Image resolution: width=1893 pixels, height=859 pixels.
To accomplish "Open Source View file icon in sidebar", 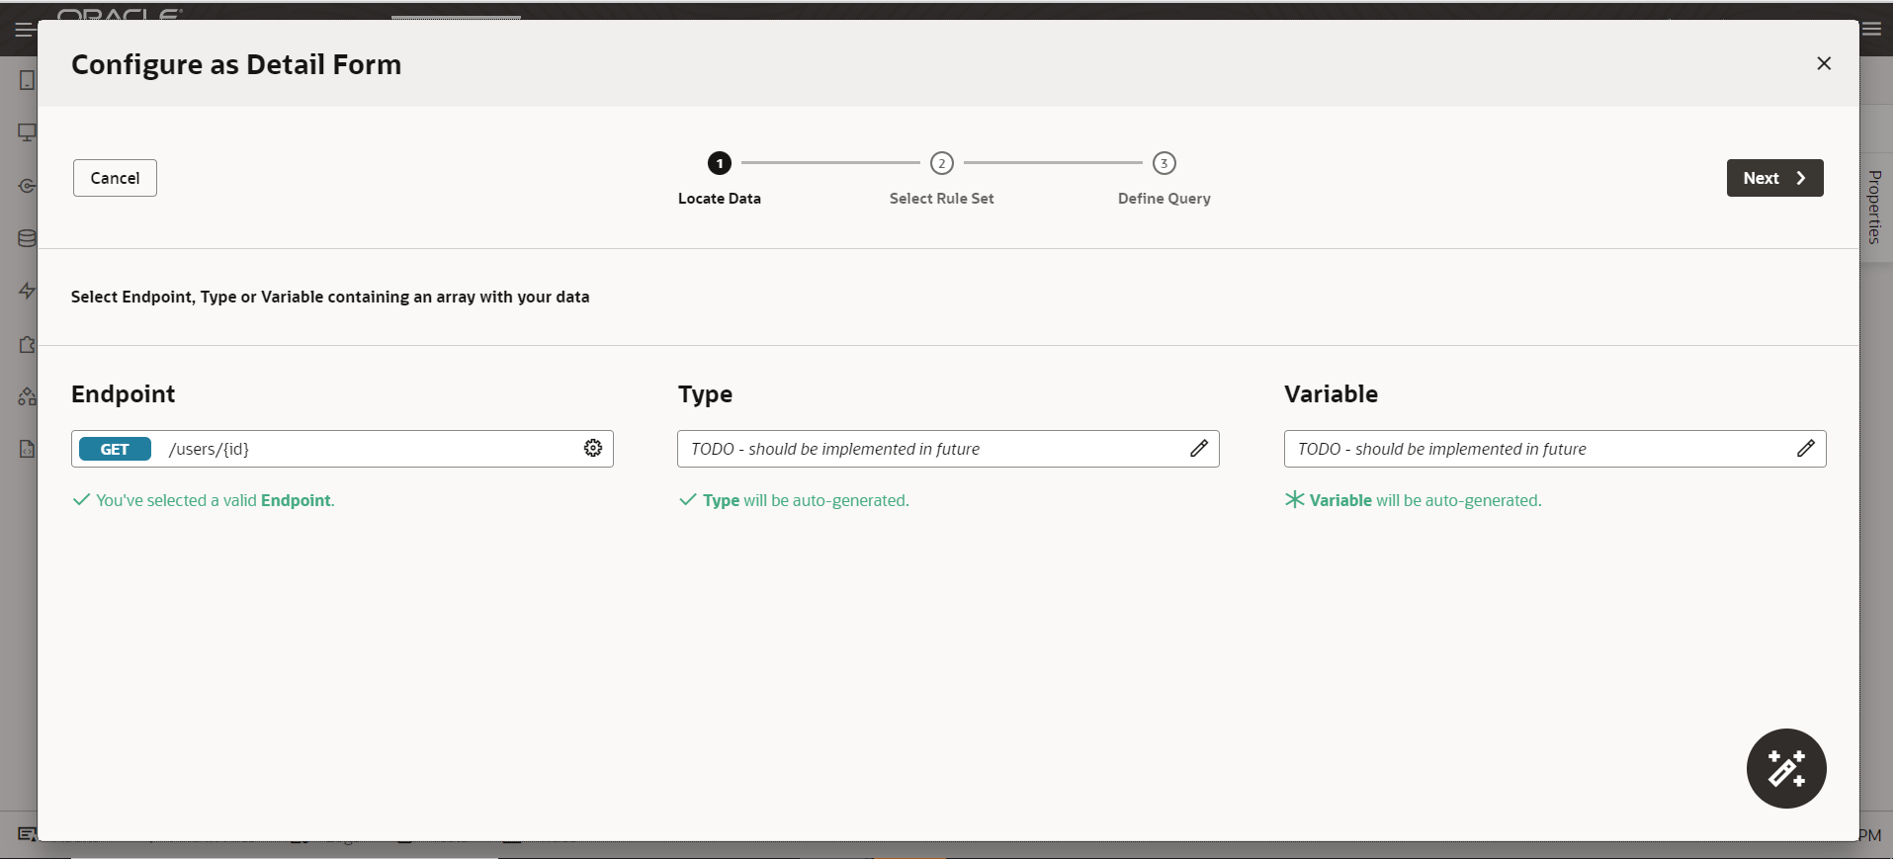I will (x=27, y=449).
